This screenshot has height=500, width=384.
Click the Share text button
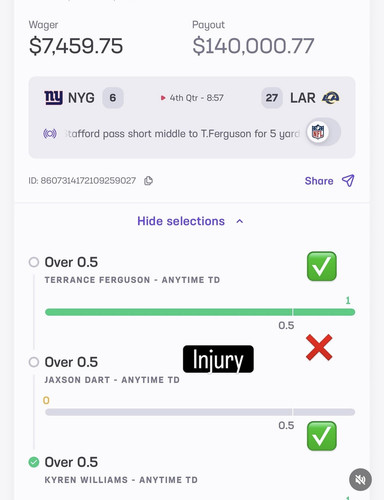pos(319,181)
